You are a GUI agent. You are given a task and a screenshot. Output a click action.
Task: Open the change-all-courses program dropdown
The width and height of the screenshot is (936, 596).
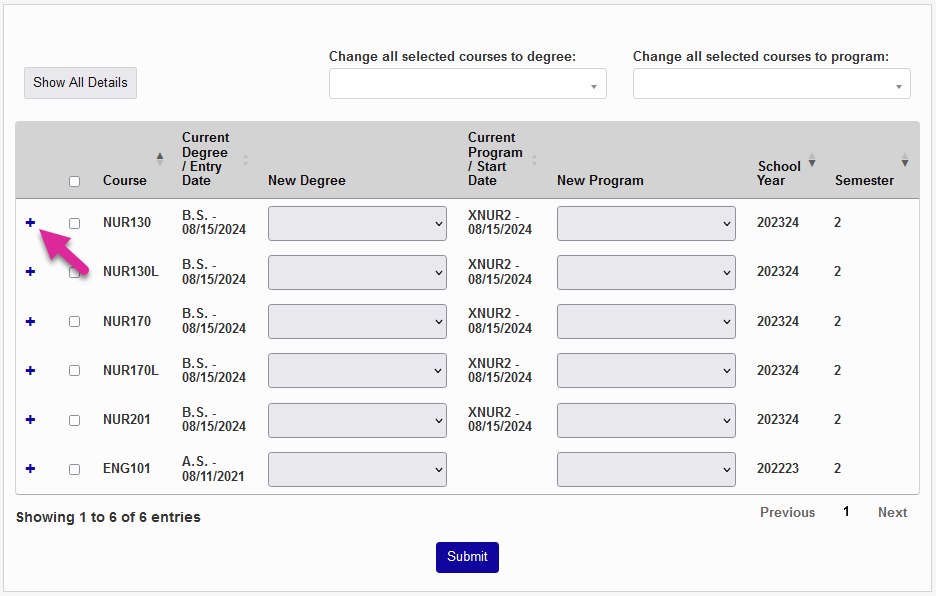pyautogui.click(x=771, y=84)
